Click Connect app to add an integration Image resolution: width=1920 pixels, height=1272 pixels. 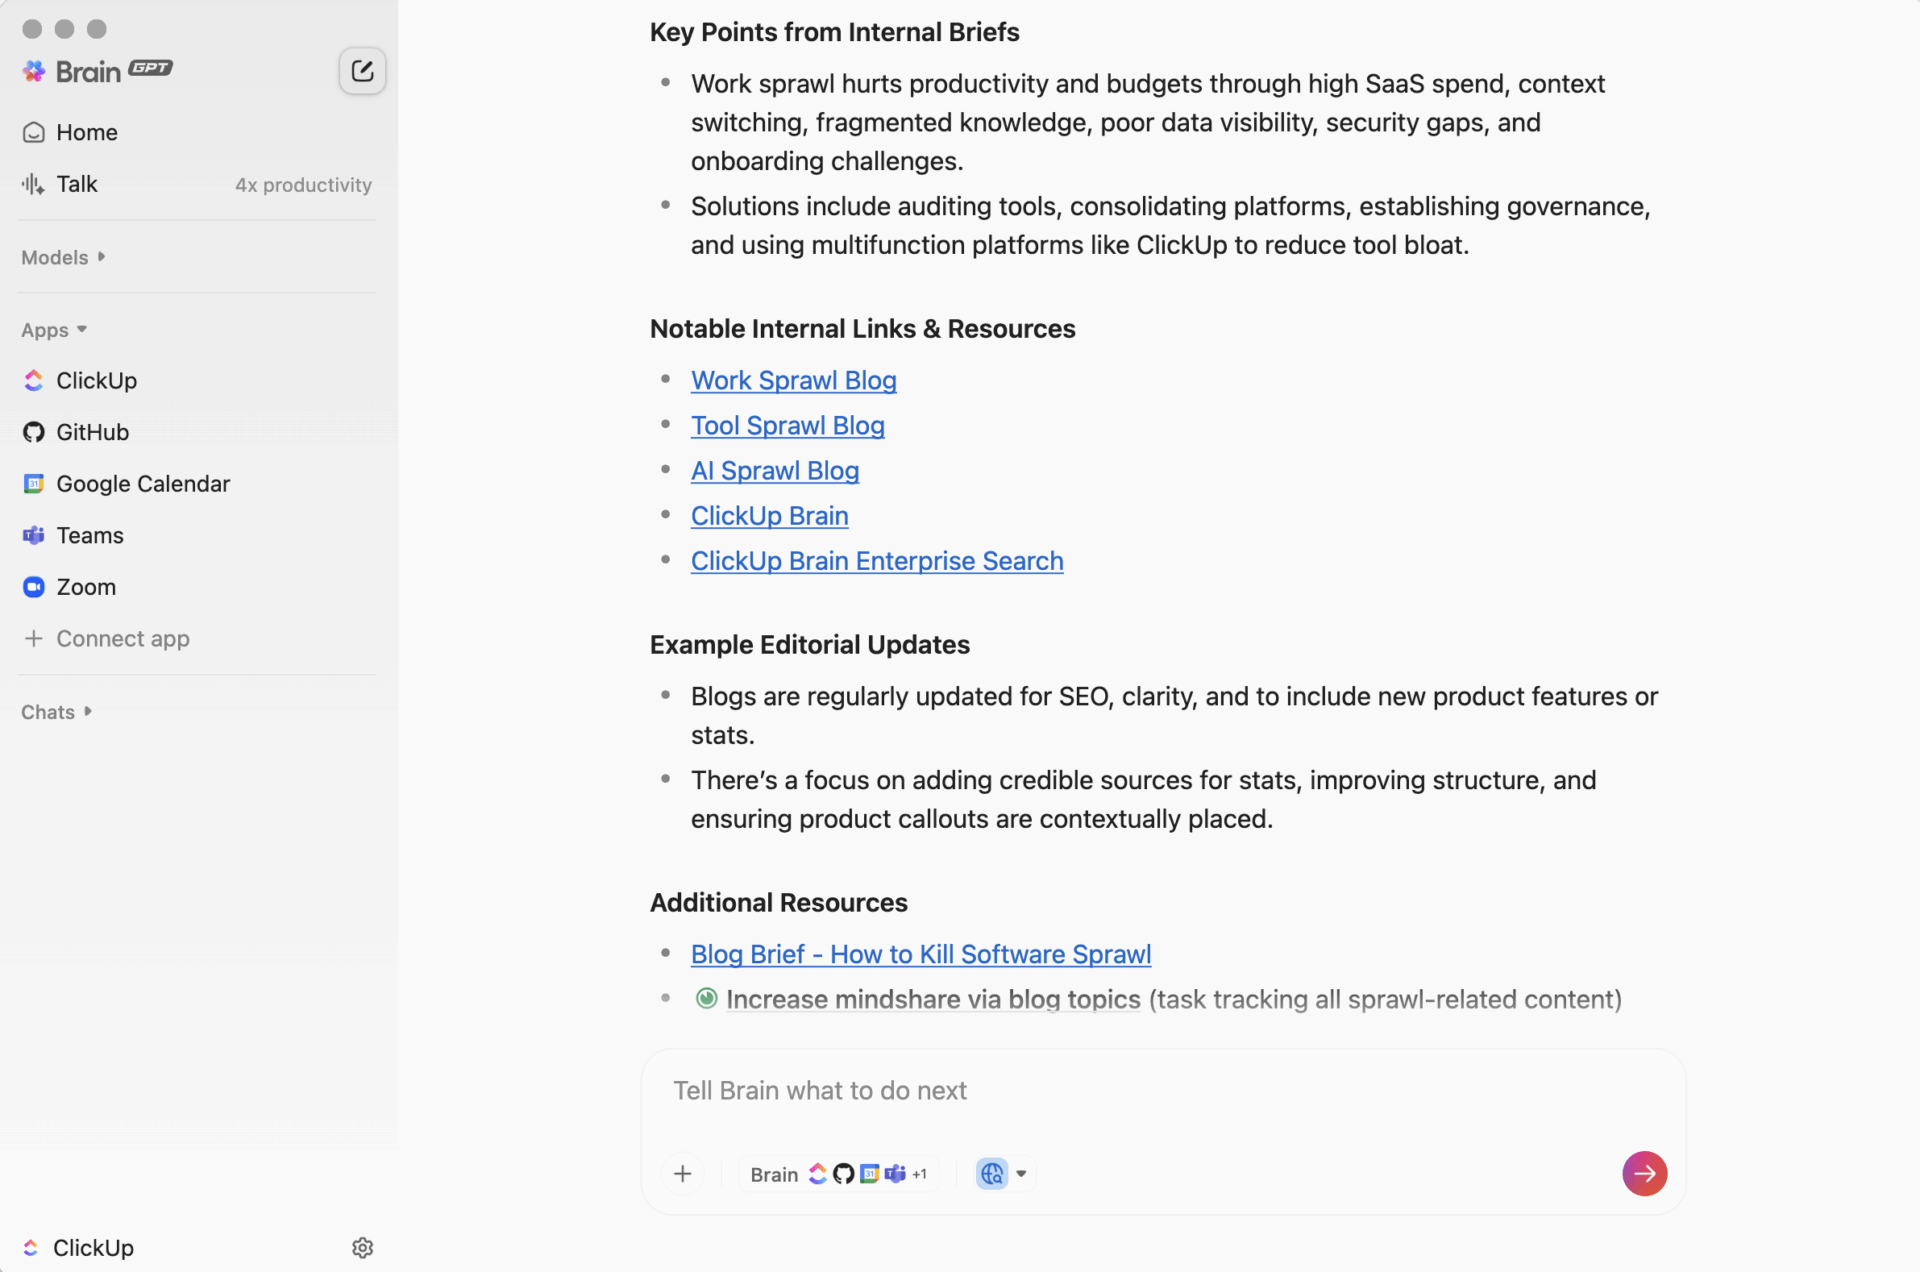[x=122, y=638]
